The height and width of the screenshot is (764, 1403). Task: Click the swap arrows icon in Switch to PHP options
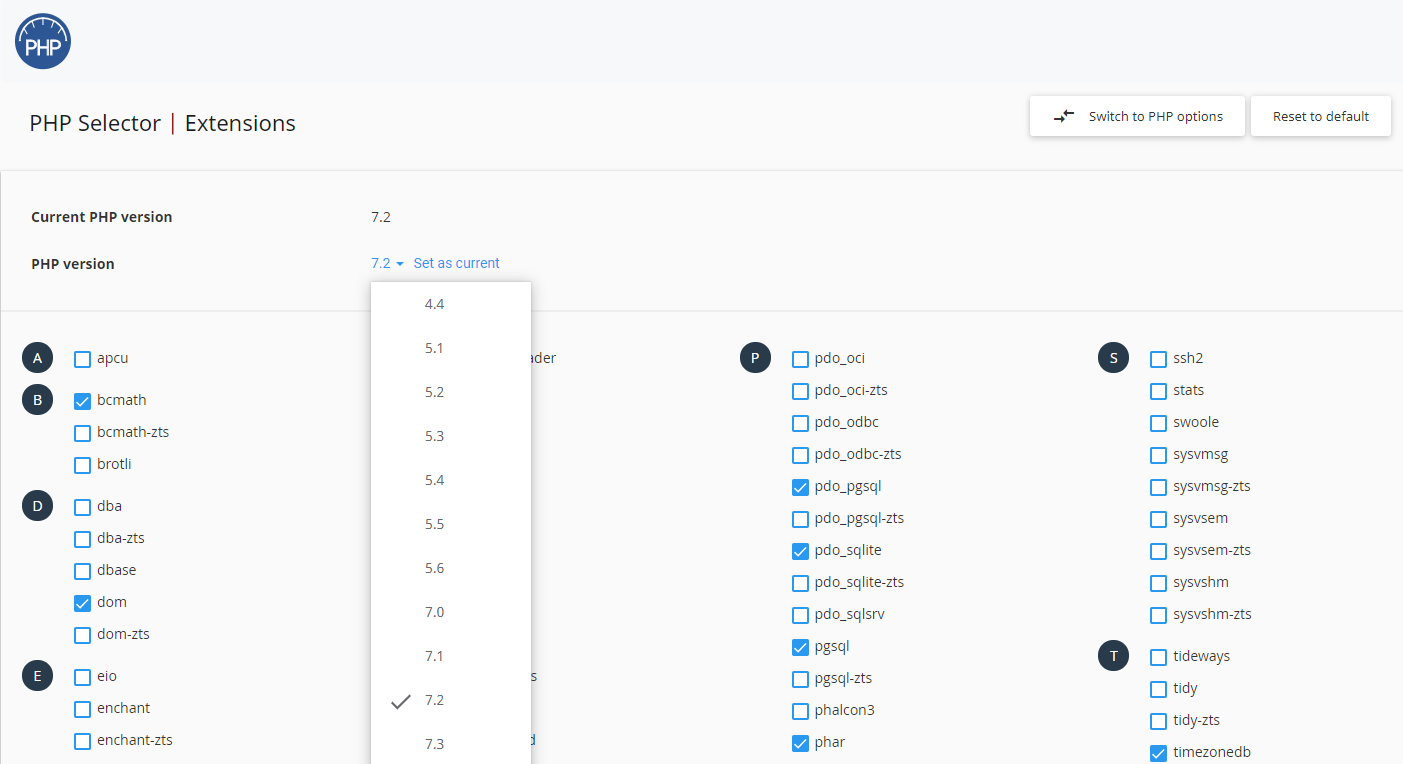click(x=1064, y=116)
